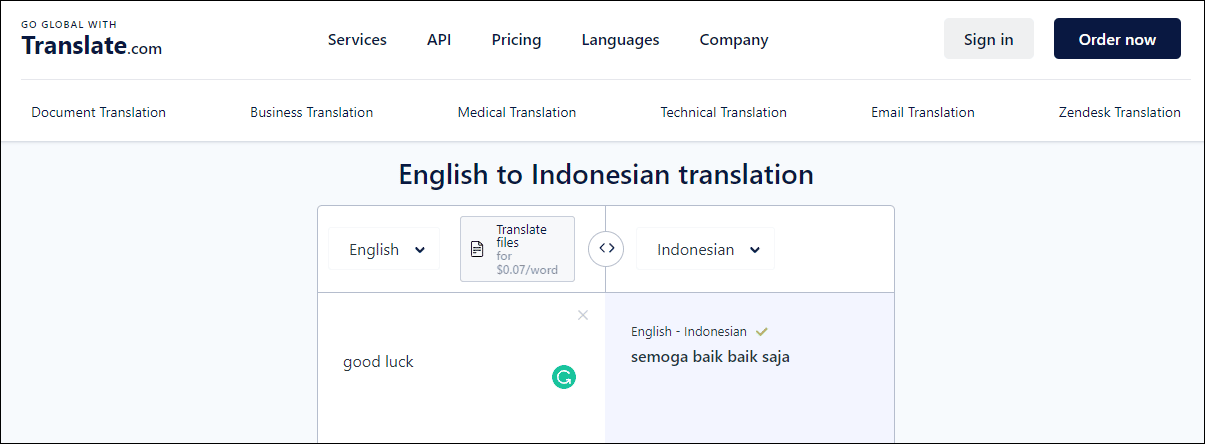The width and height of the screenshot is (1205, 444).
Task: Open the Business Translation link
Action: tap(311, 112)
